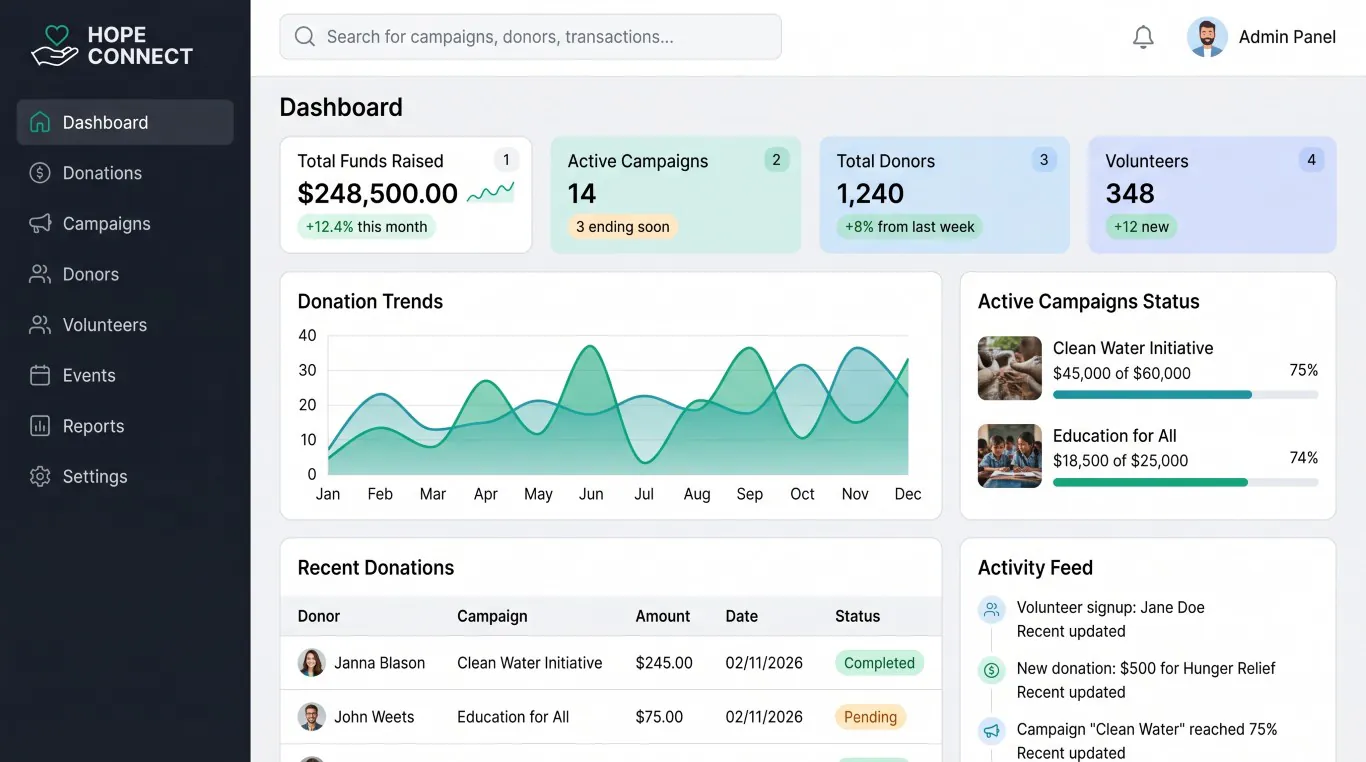Click the Campaigns megaphone icon in sidebar
Image resolution: width=1366 pixels, height=762 pixels.
pos(40,224)
